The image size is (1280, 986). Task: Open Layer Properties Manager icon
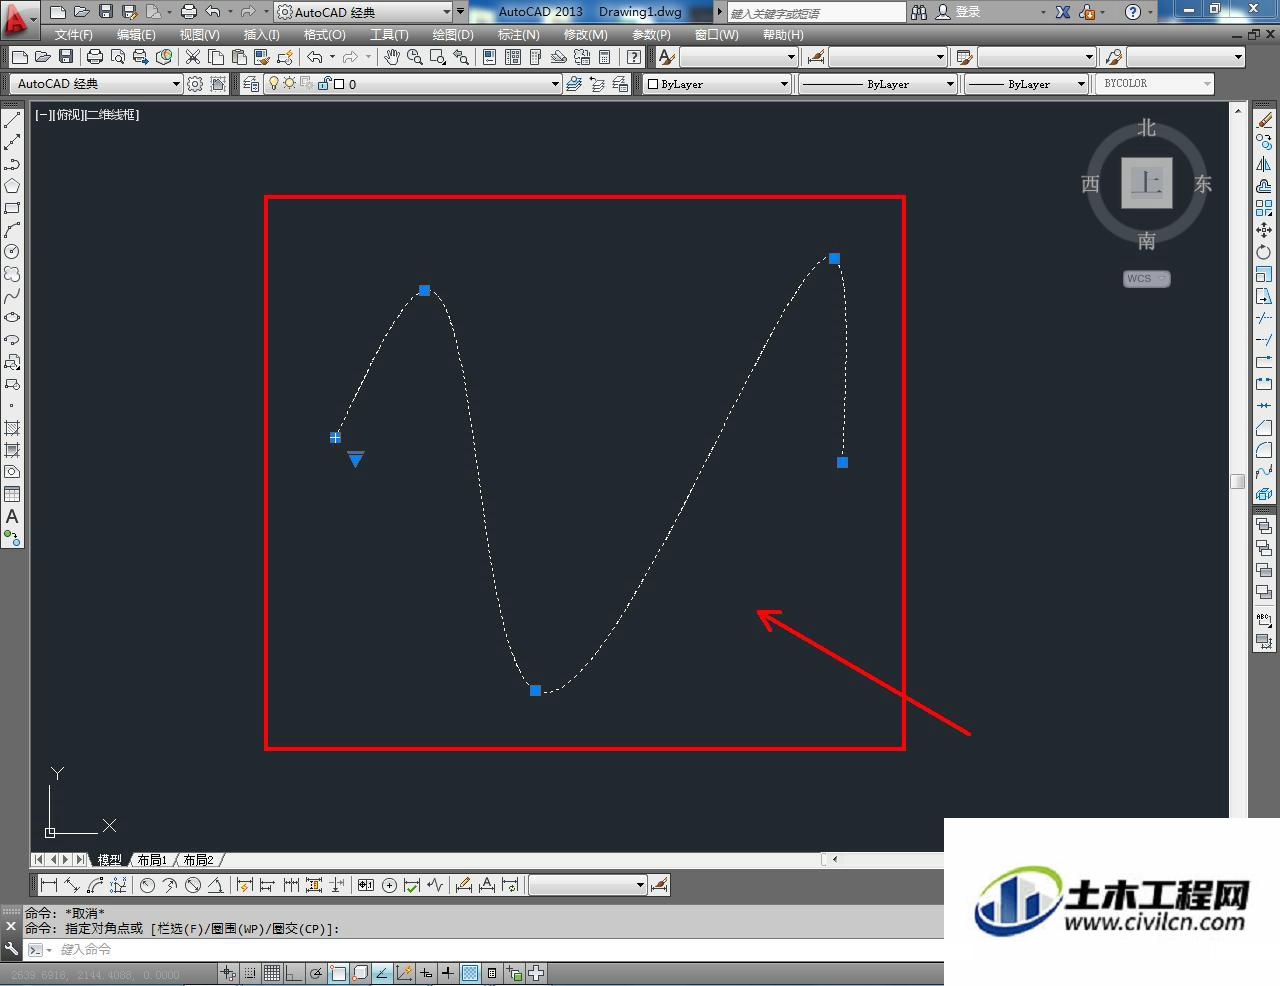pos(251,84)
